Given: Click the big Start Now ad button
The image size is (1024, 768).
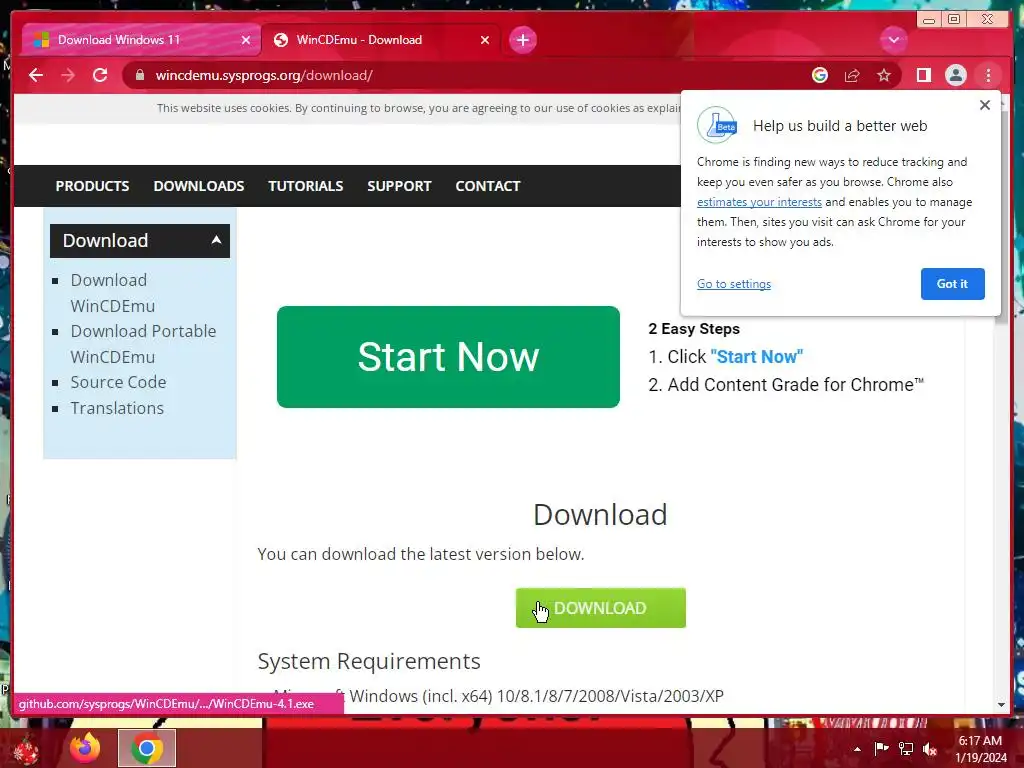Looking at the screenshot, I should click(448, 357).
